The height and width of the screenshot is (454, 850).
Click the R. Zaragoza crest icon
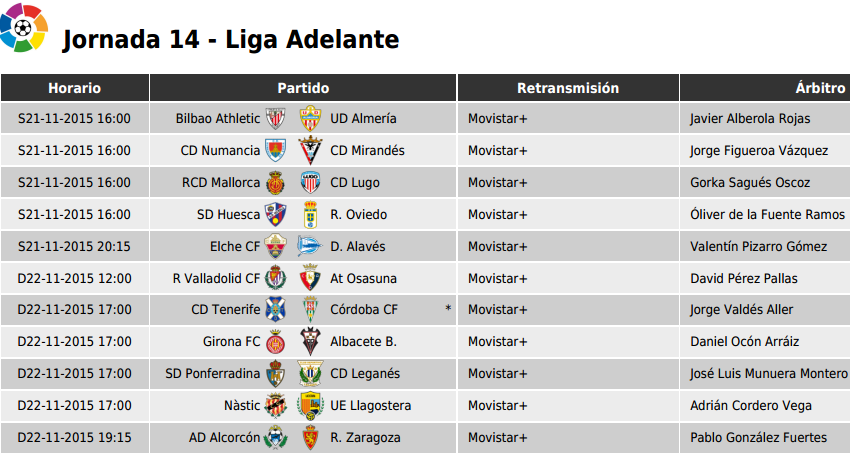coord(310,438)
